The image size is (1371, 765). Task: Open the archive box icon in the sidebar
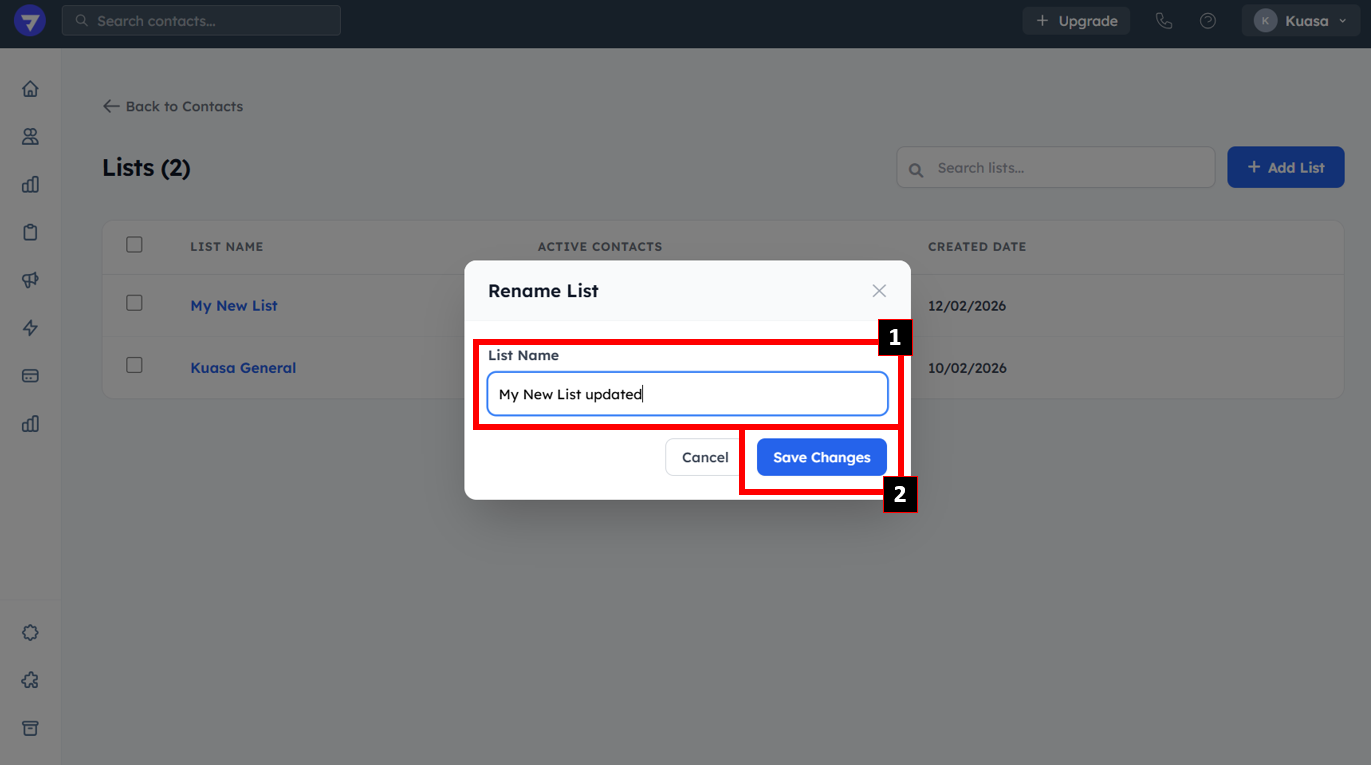tap(30, 728)
